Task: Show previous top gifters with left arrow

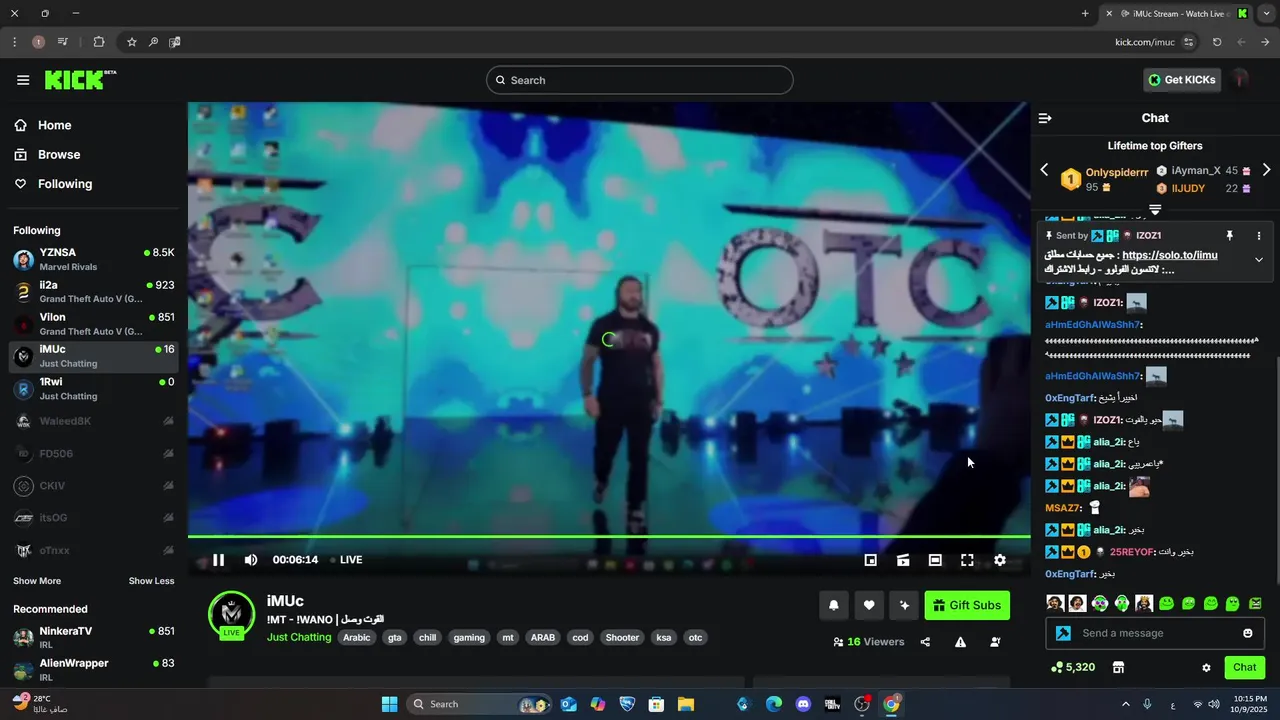Action: tap(1044, 170)
